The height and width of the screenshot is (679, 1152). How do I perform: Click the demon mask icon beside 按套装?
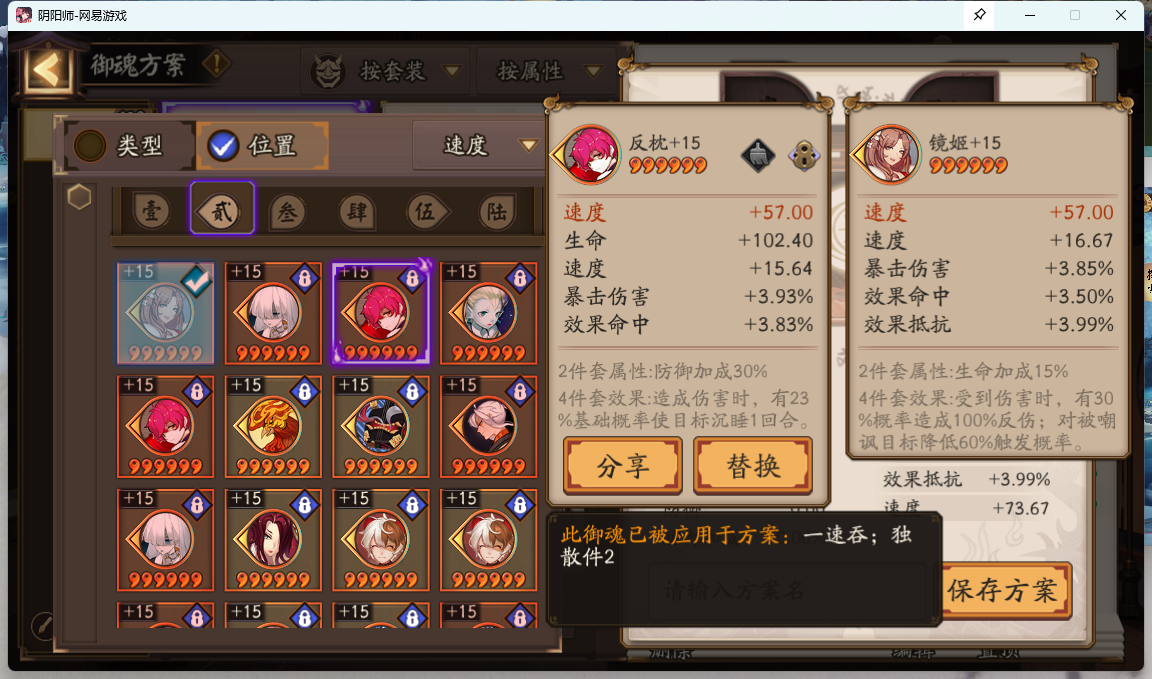tap(328, 72)
